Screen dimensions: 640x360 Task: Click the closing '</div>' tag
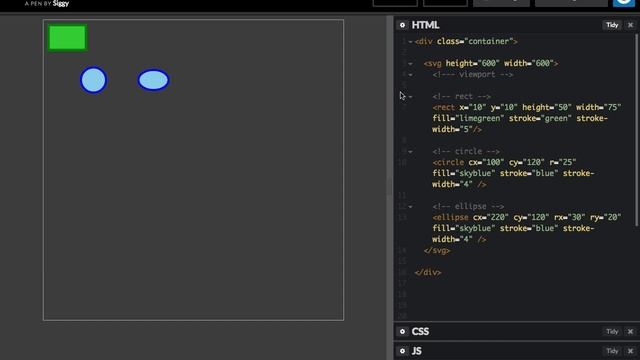tap(428, 273)
